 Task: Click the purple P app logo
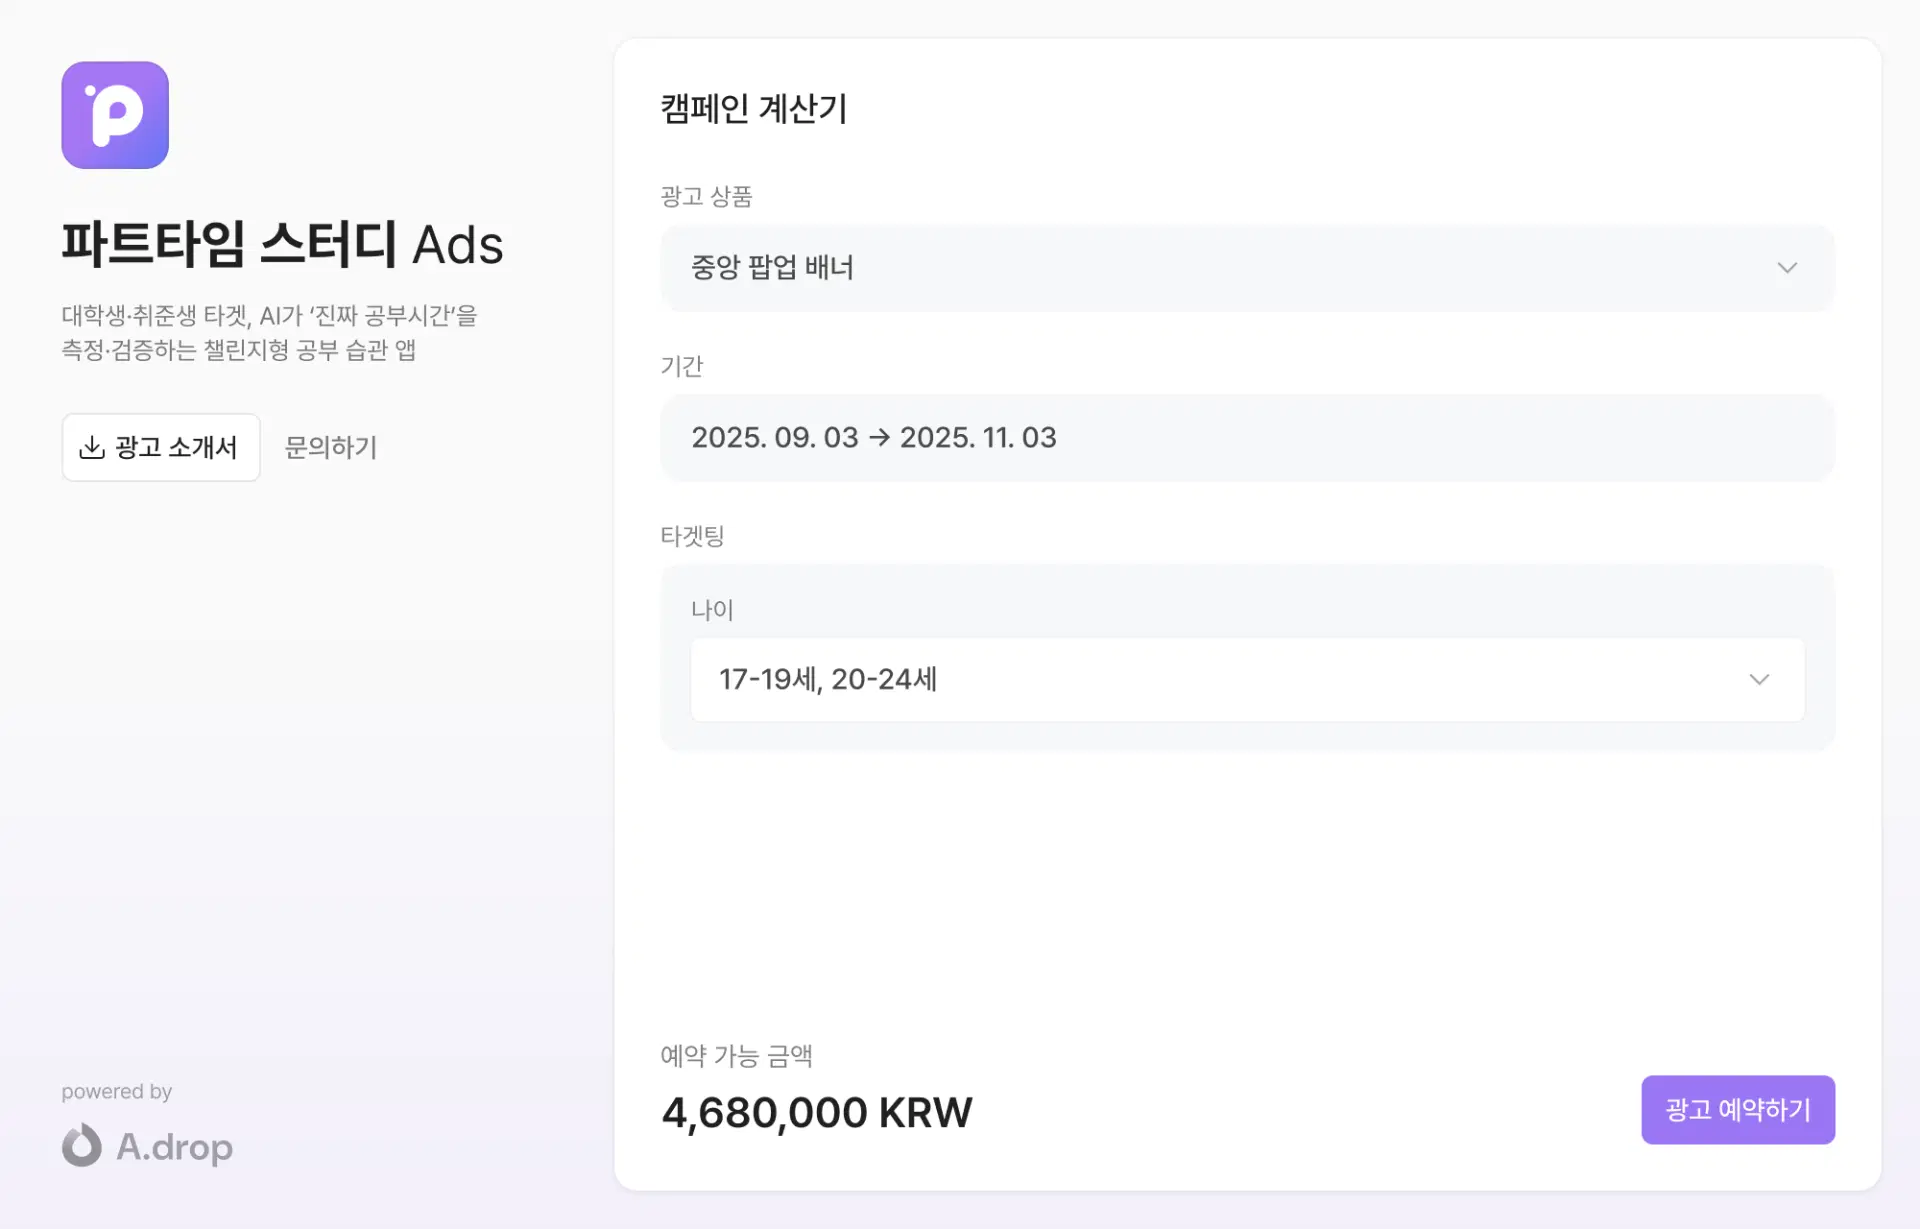115,115
